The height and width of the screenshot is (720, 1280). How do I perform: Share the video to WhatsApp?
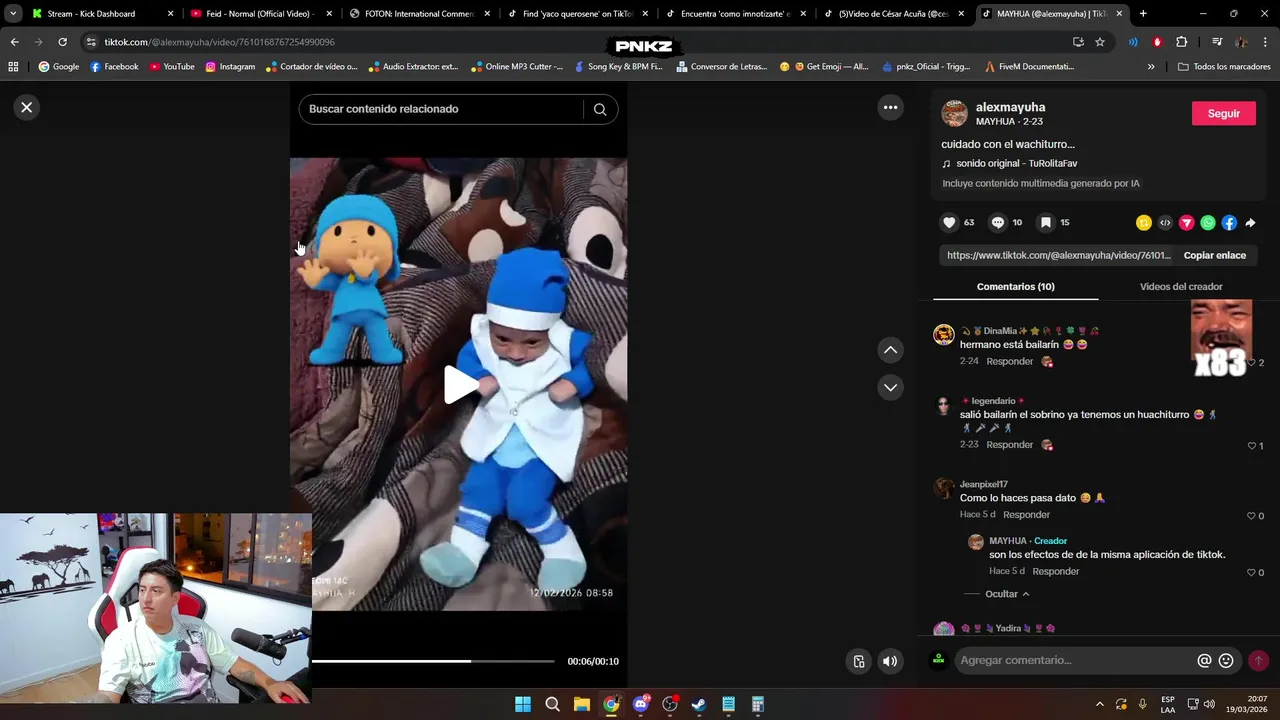tap(1208, 223)
